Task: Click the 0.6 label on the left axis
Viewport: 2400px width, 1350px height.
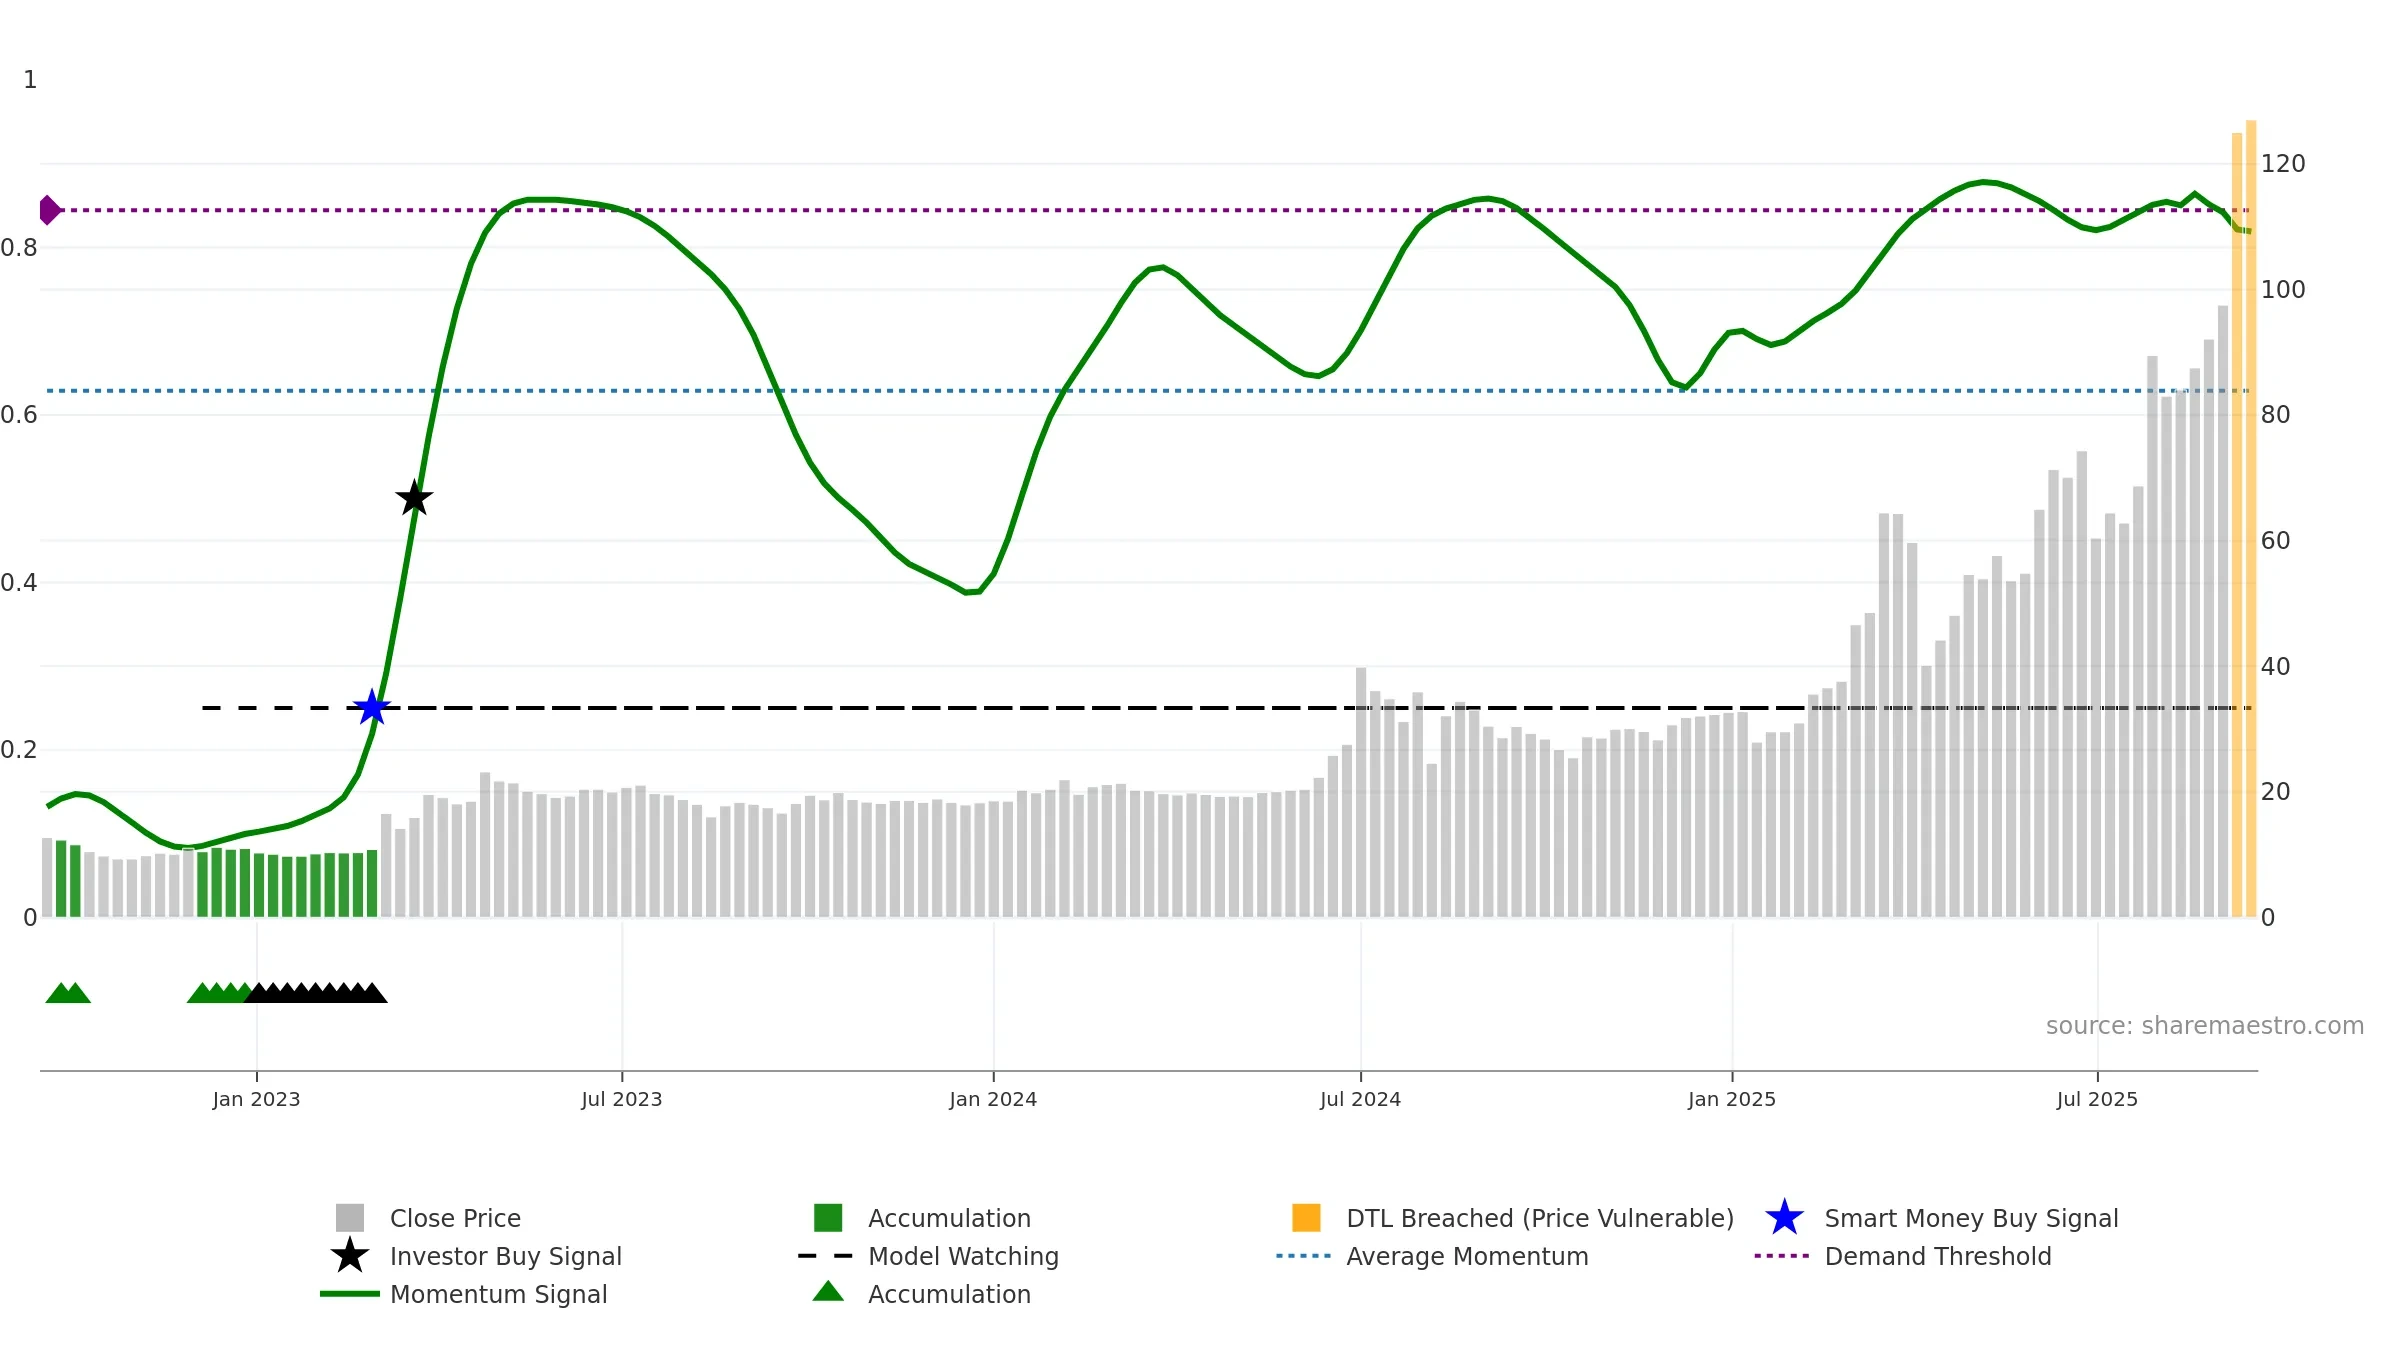Action: coord(19,414)
